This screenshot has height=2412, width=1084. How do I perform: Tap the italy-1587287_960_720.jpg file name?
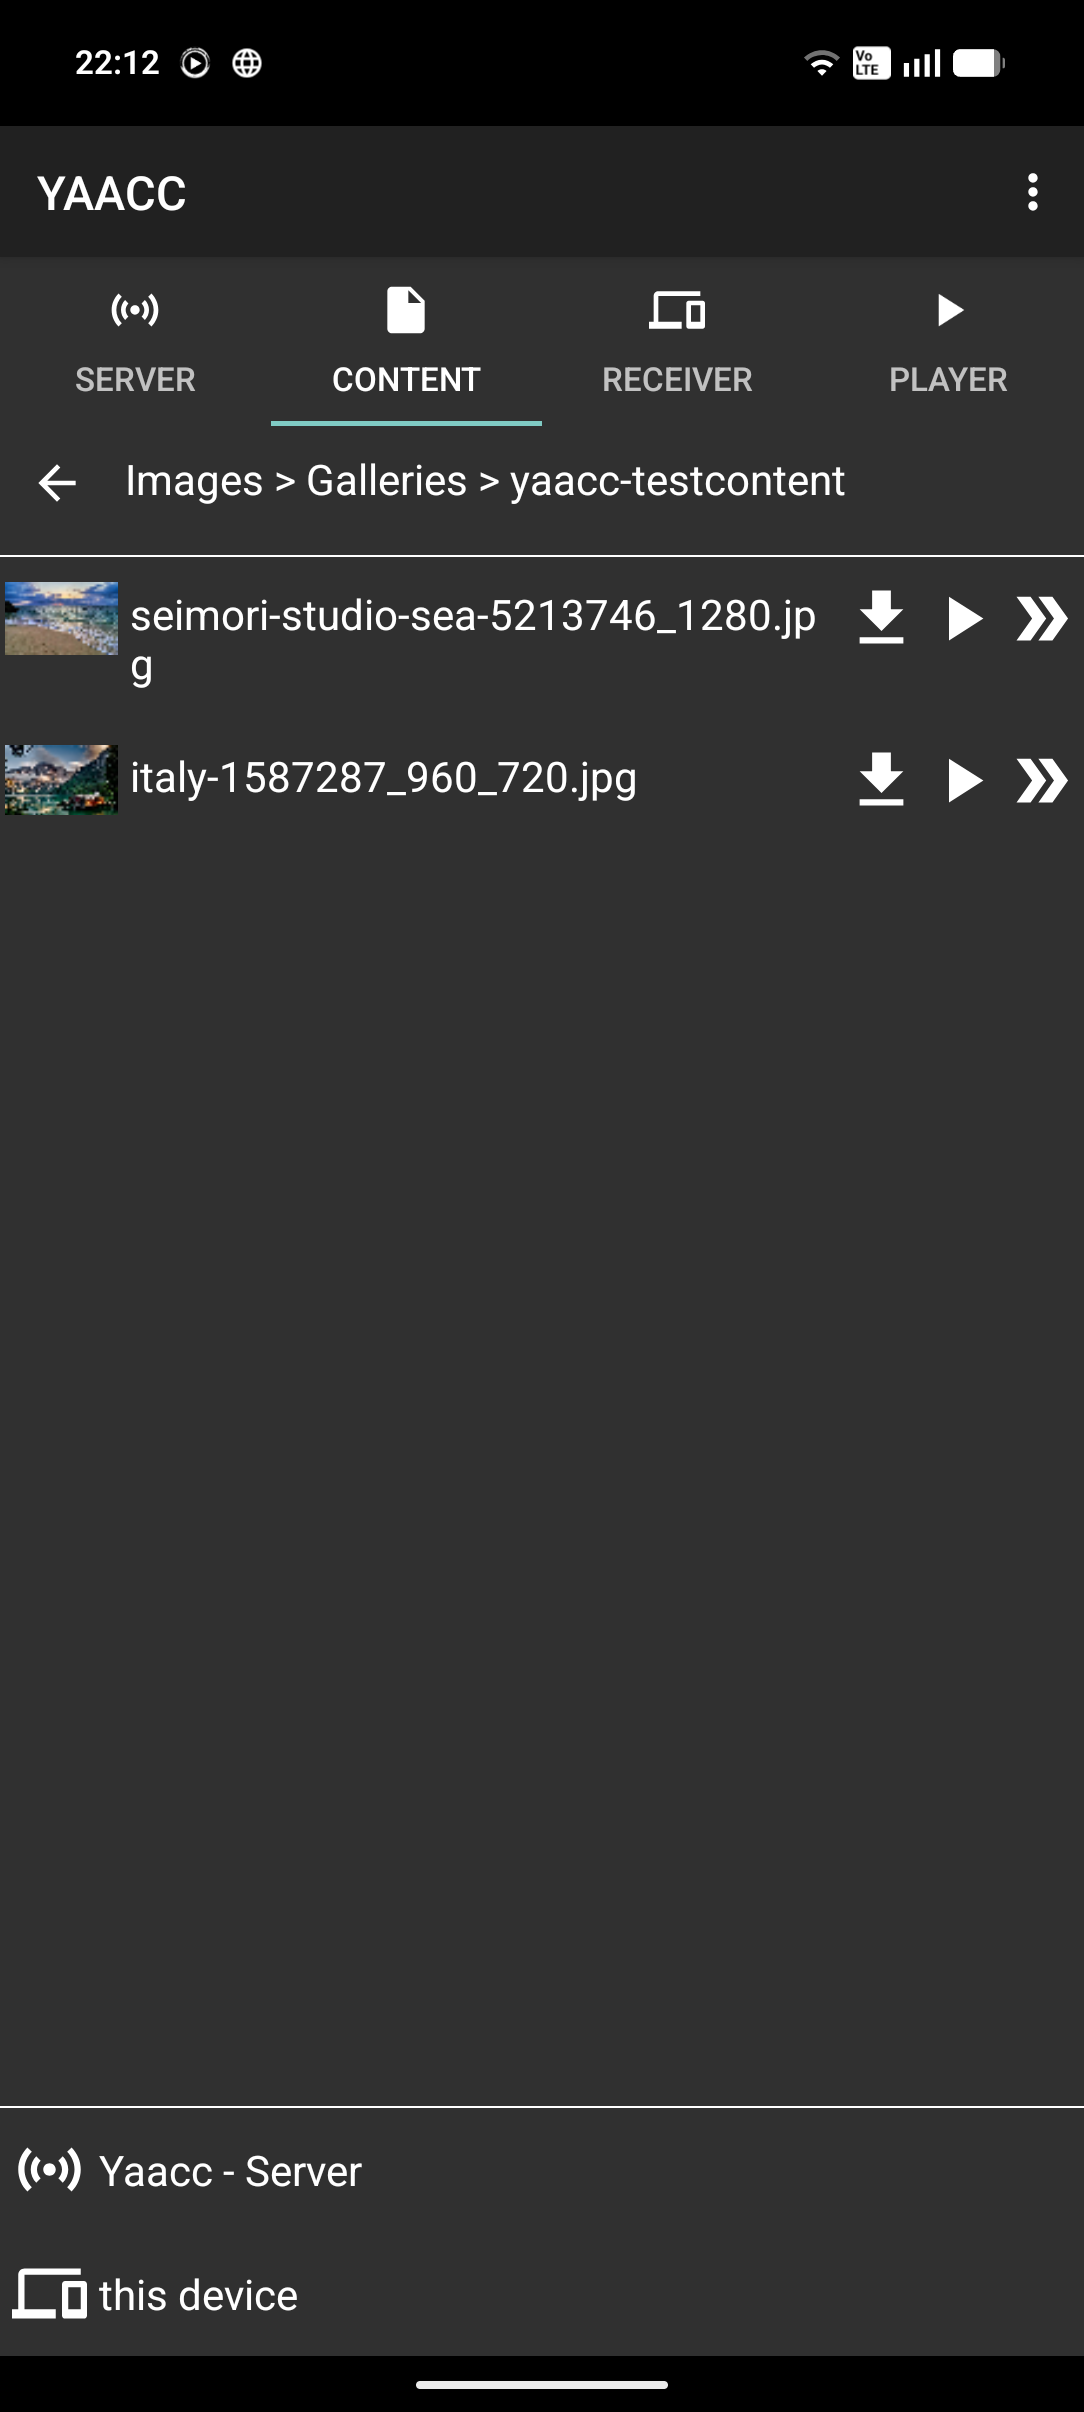pos(384,778)
